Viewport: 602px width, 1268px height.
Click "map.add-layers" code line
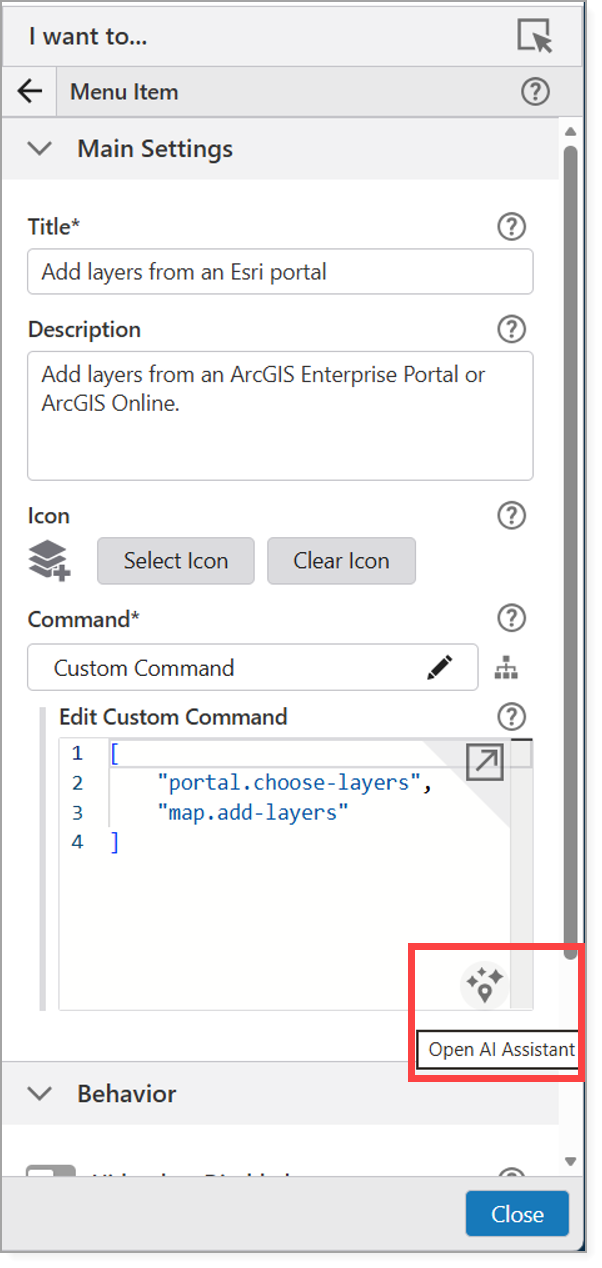pos(253,813)
